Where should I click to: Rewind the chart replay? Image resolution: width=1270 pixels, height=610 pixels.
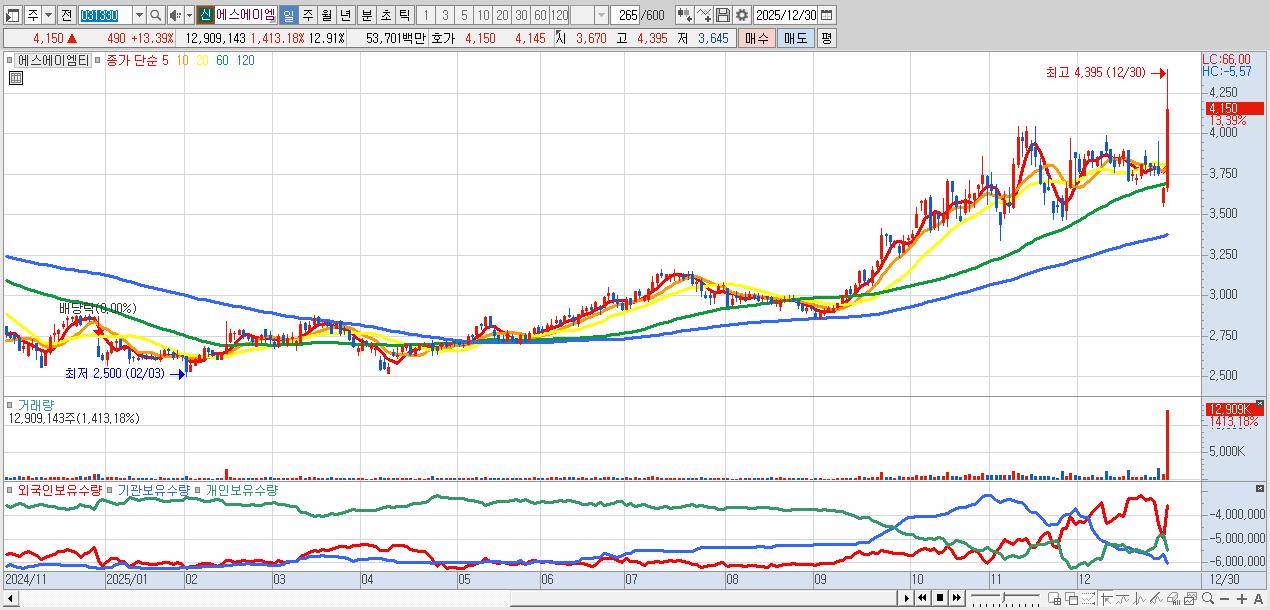click(922, 598)
